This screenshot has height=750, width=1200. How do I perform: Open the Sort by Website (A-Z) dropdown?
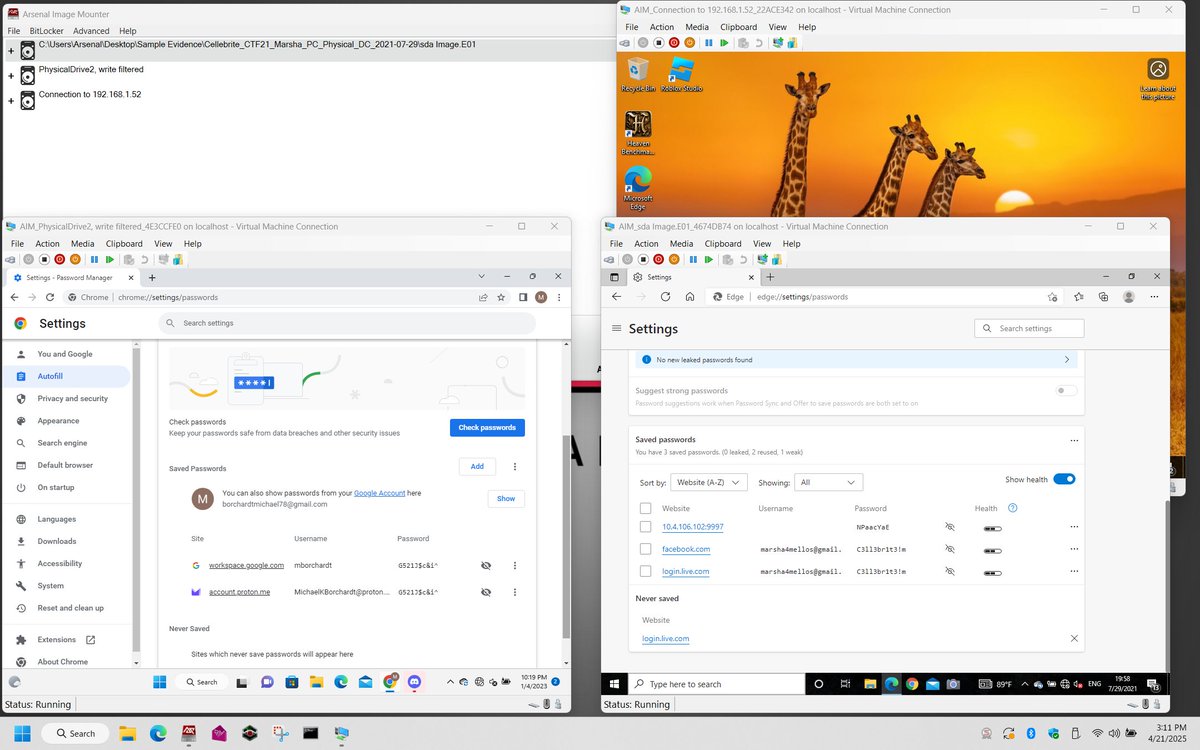point(709,482)
